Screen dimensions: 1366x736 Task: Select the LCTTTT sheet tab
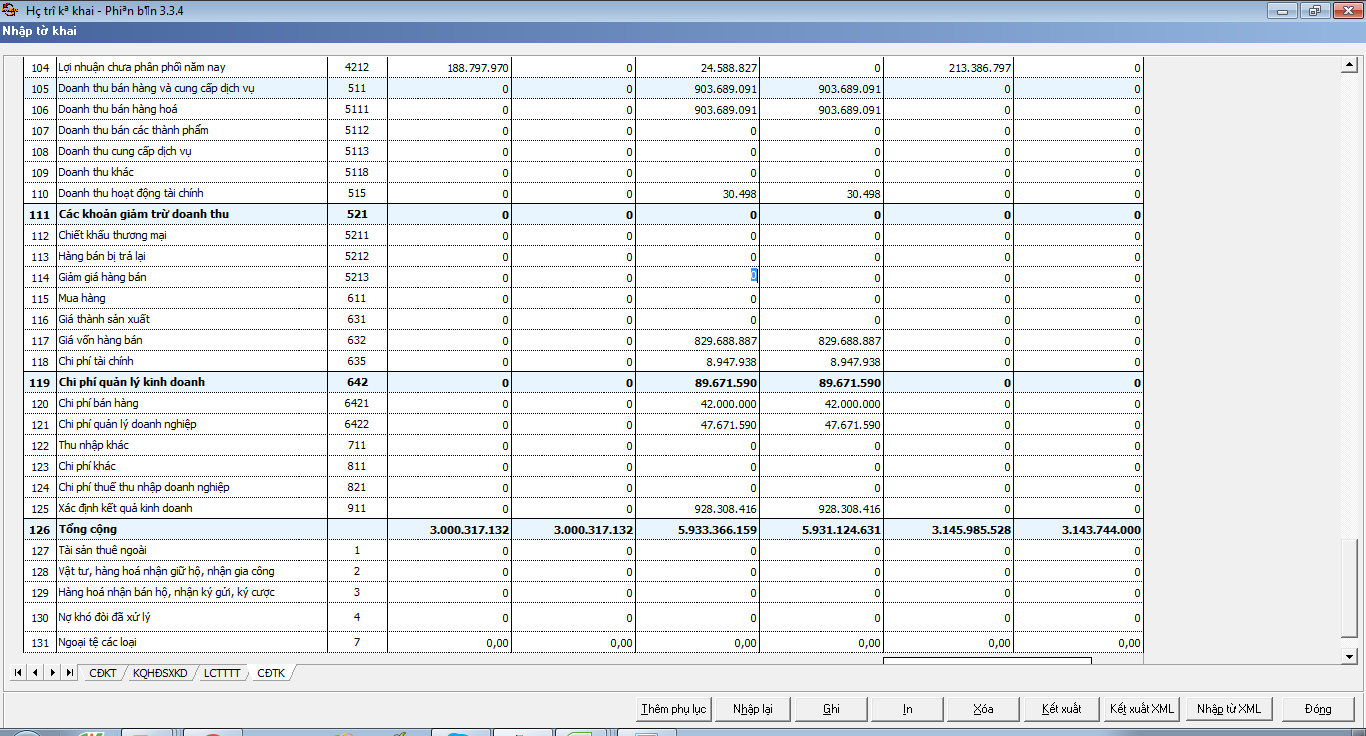[x=222, y=673]
